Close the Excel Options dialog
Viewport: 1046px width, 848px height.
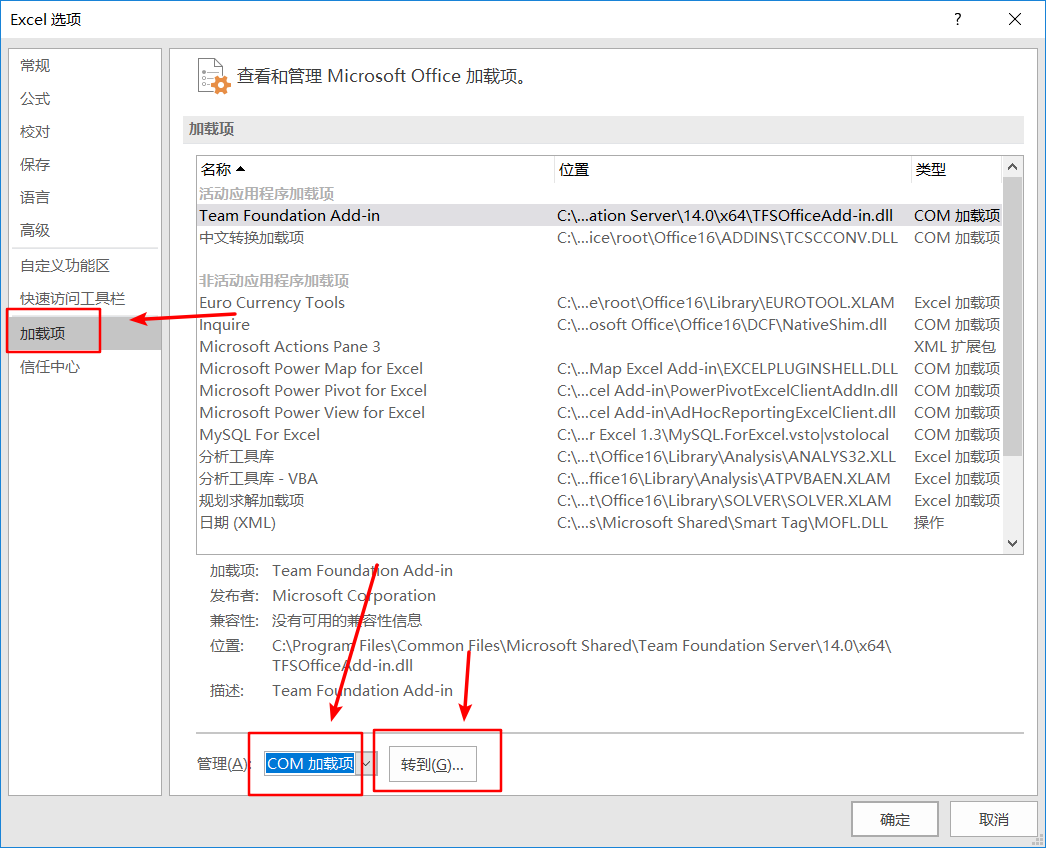1015,19
